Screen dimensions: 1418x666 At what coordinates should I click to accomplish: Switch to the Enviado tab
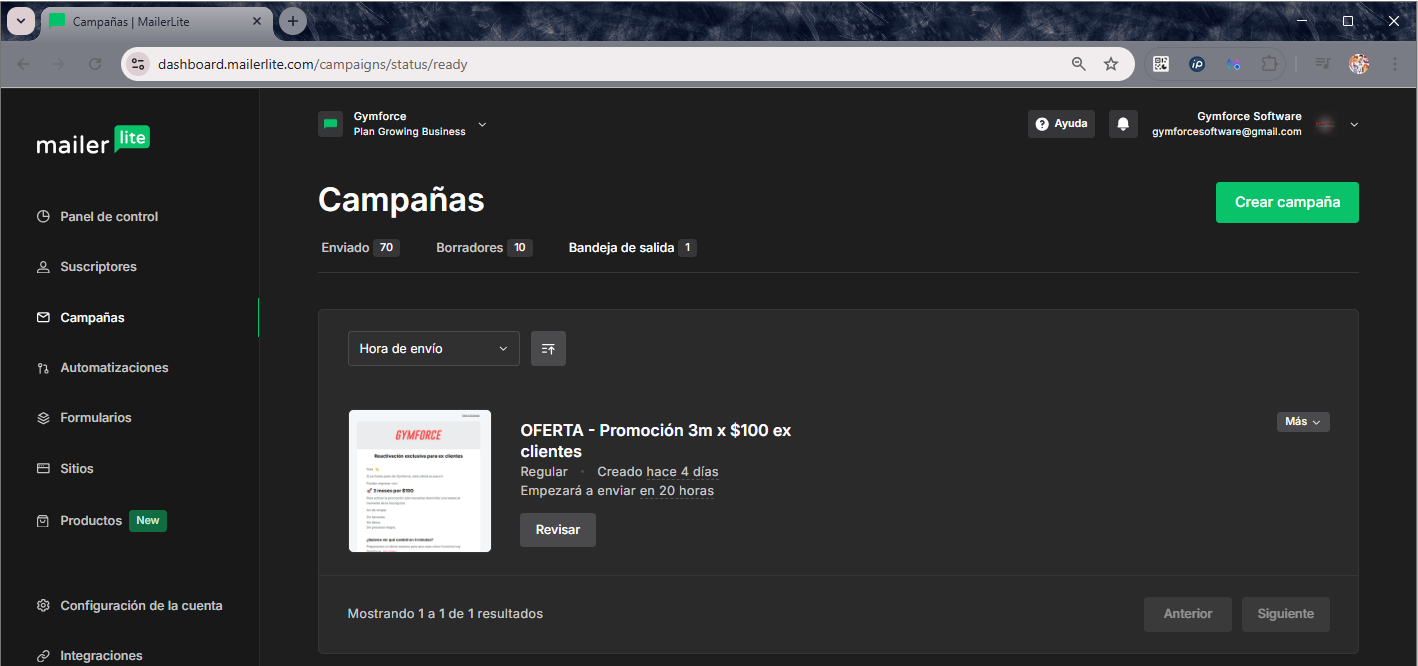346,248
